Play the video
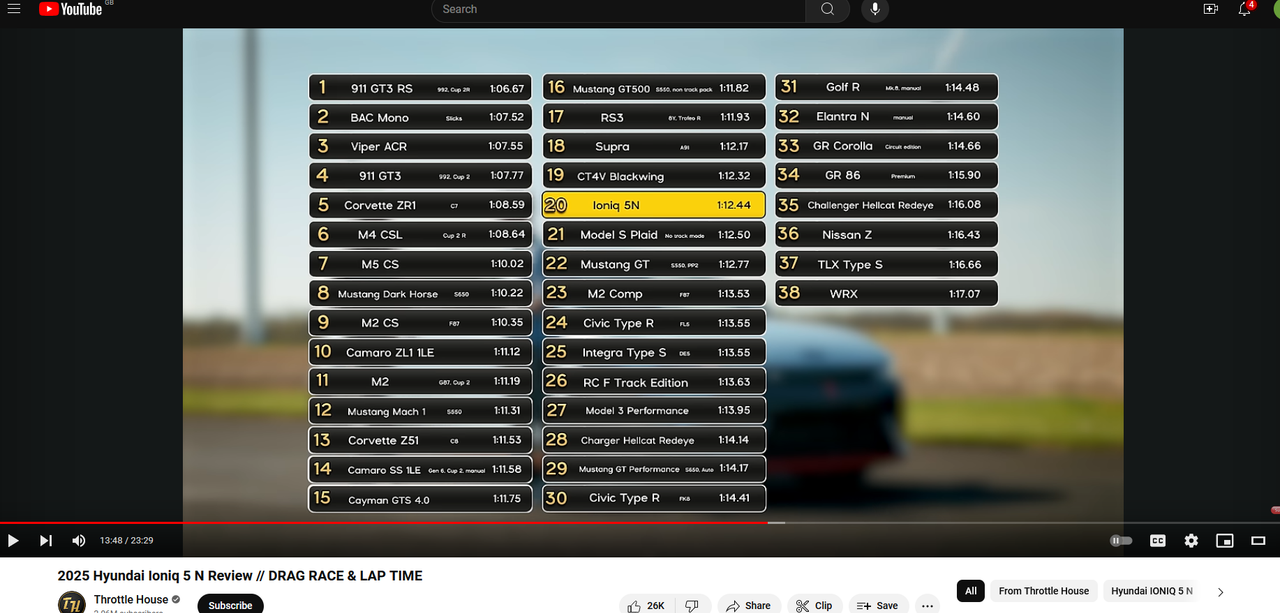The width and height of the screenshot is (1280, 613). coord(13,540)
